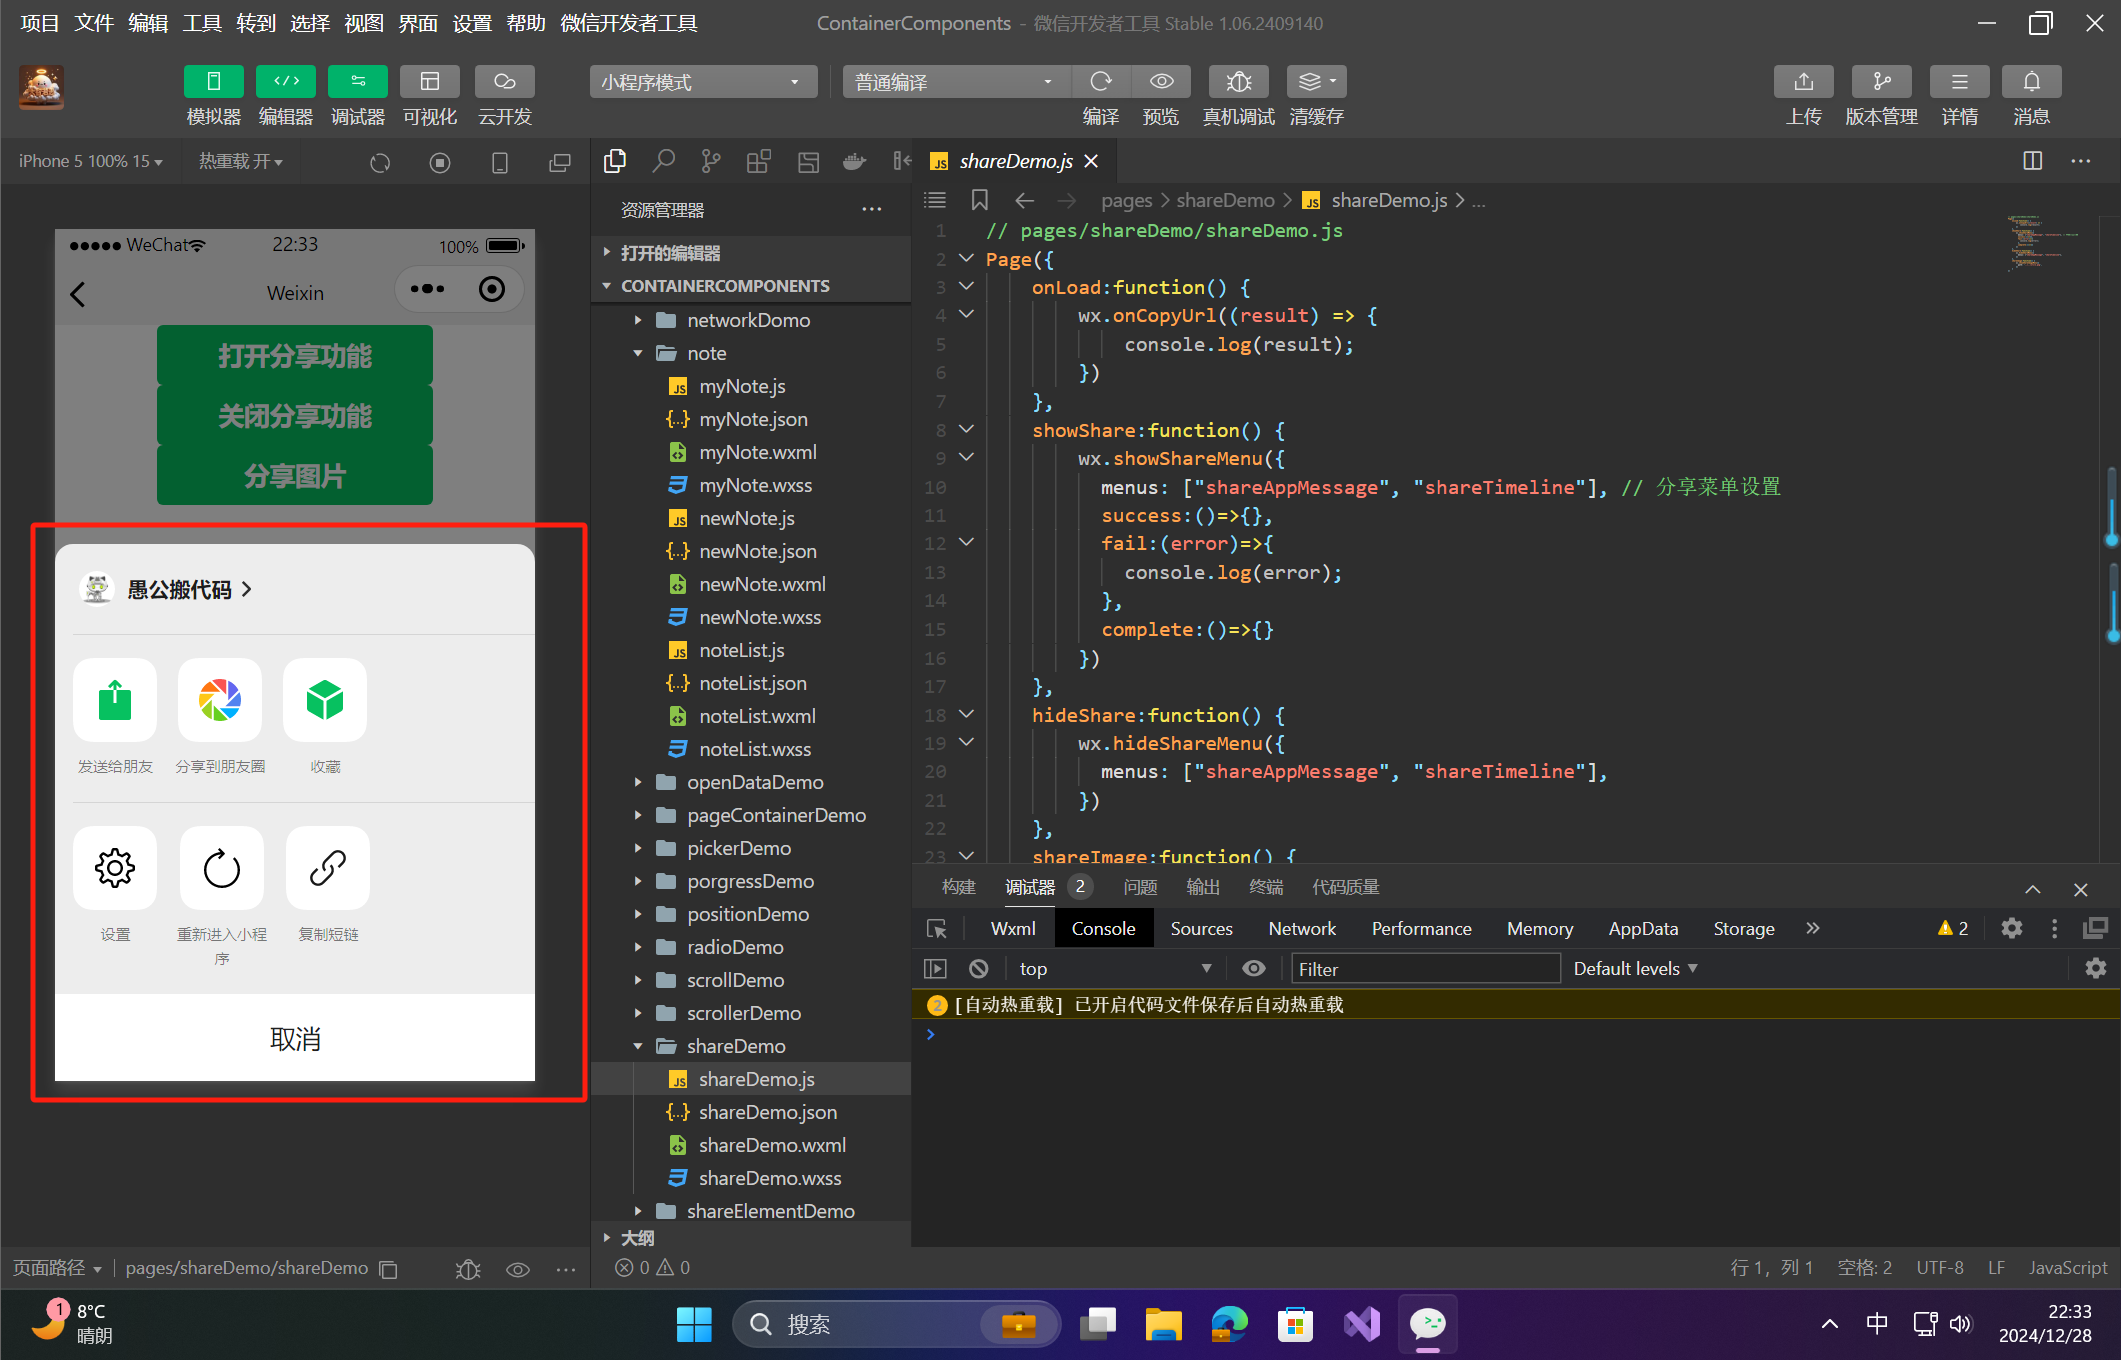Click the 预览 eye icon in toolbar
Viewport: 2121px width, 1360px height.
click(x=1161, y=82)
